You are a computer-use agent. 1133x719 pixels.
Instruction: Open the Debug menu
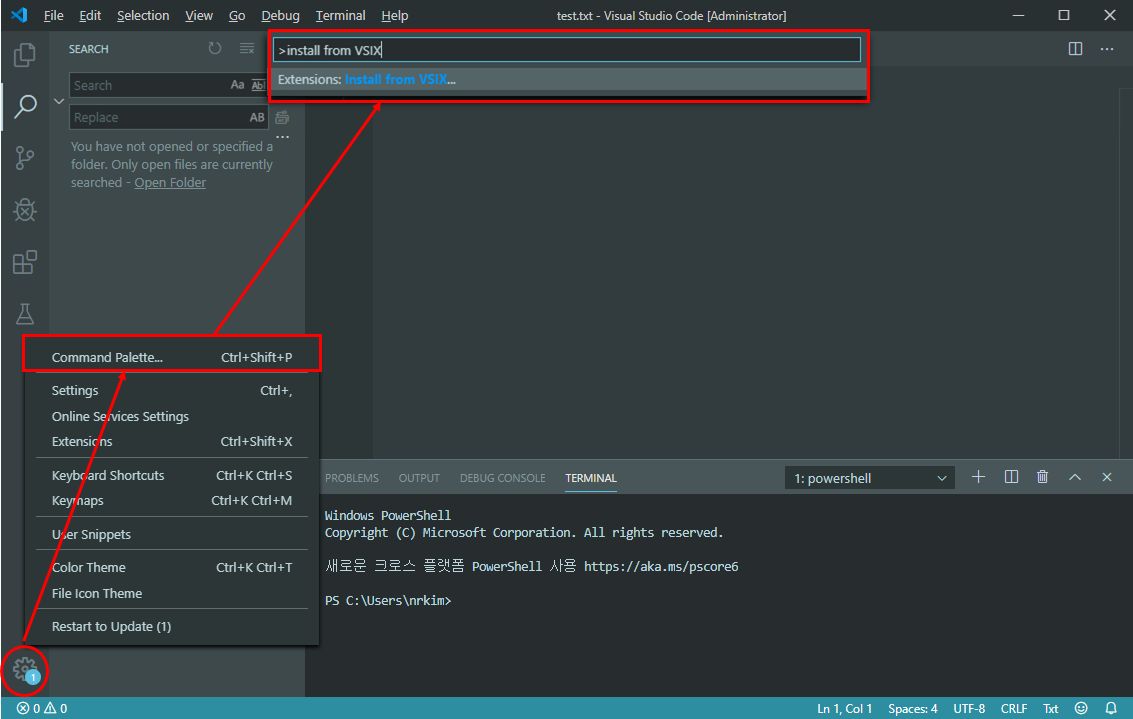[280, 15]
